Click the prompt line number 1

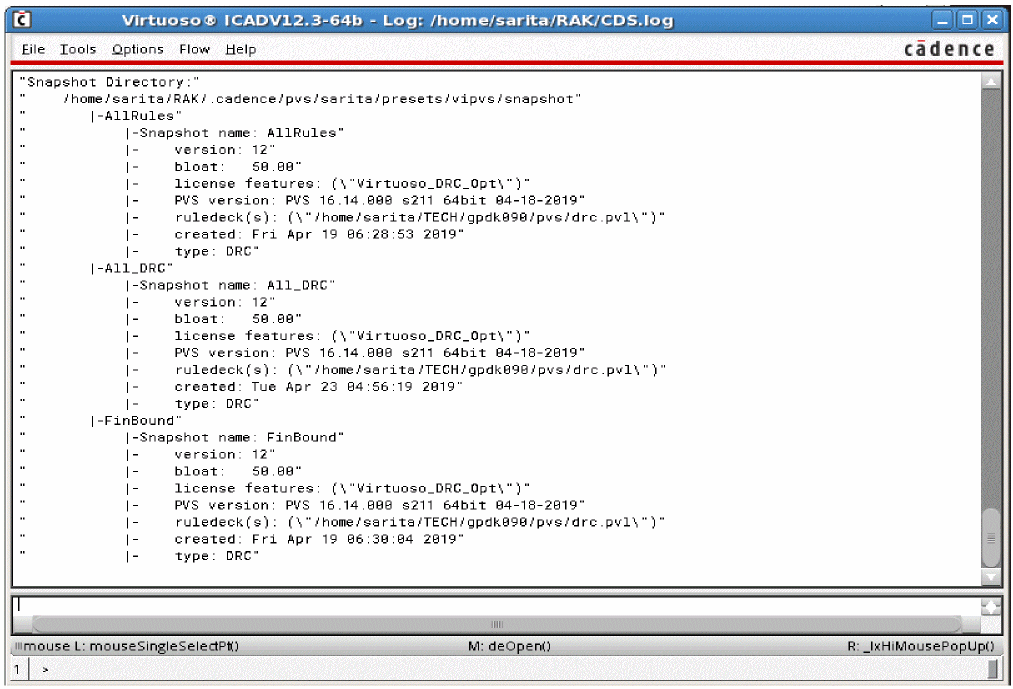17,670
